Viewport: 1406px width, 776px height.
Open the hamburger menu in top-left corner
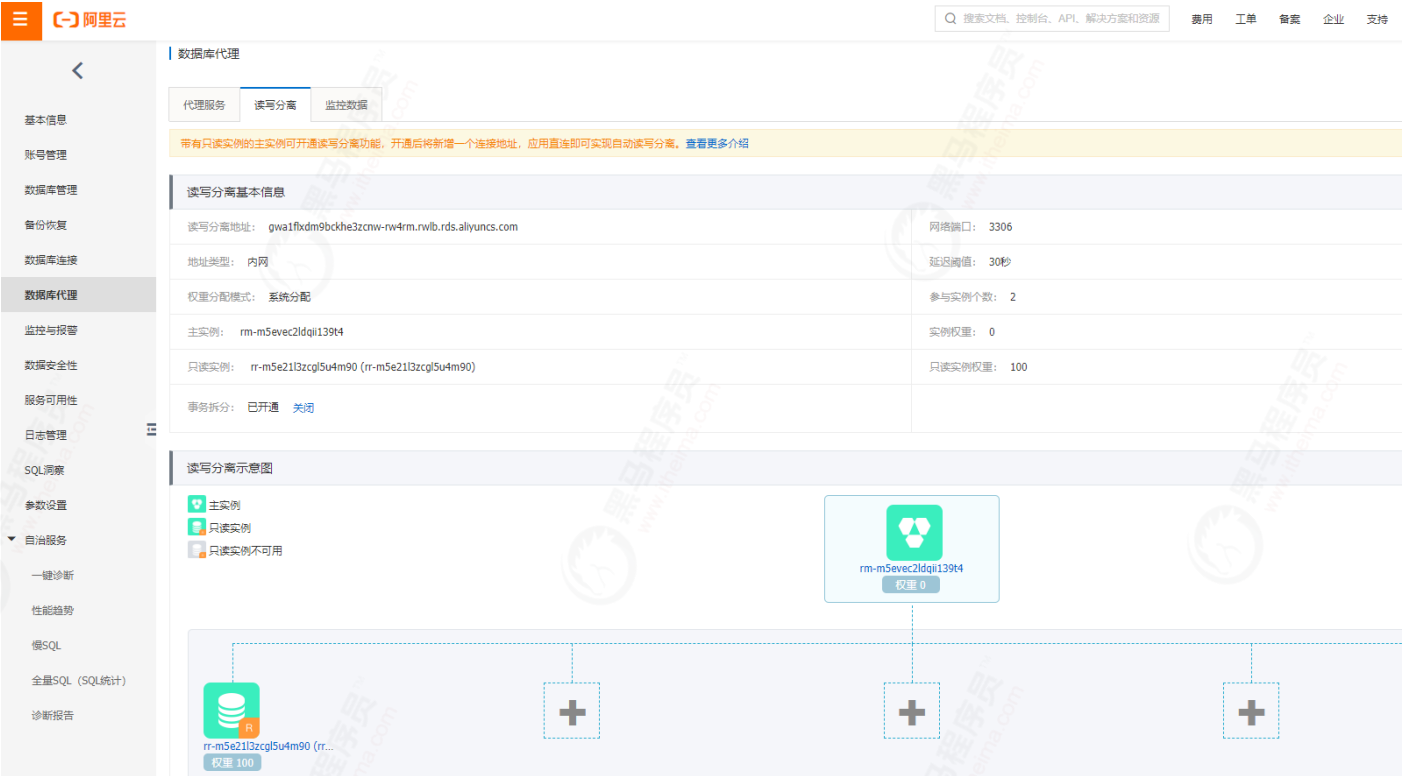tap(20, 20)
